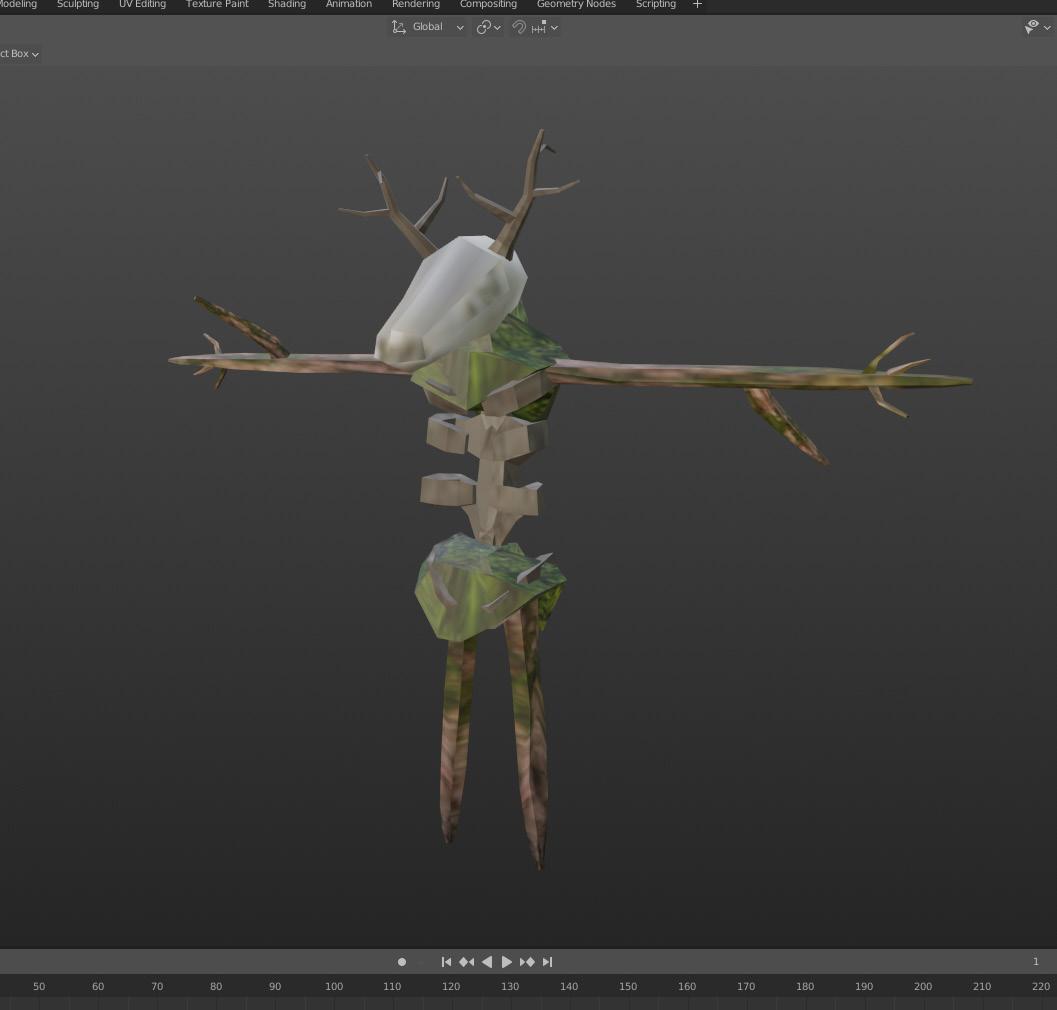Click frame 150 on the timeline ruler
This screenshot has height=1010, width=1057.
(628, 987)
